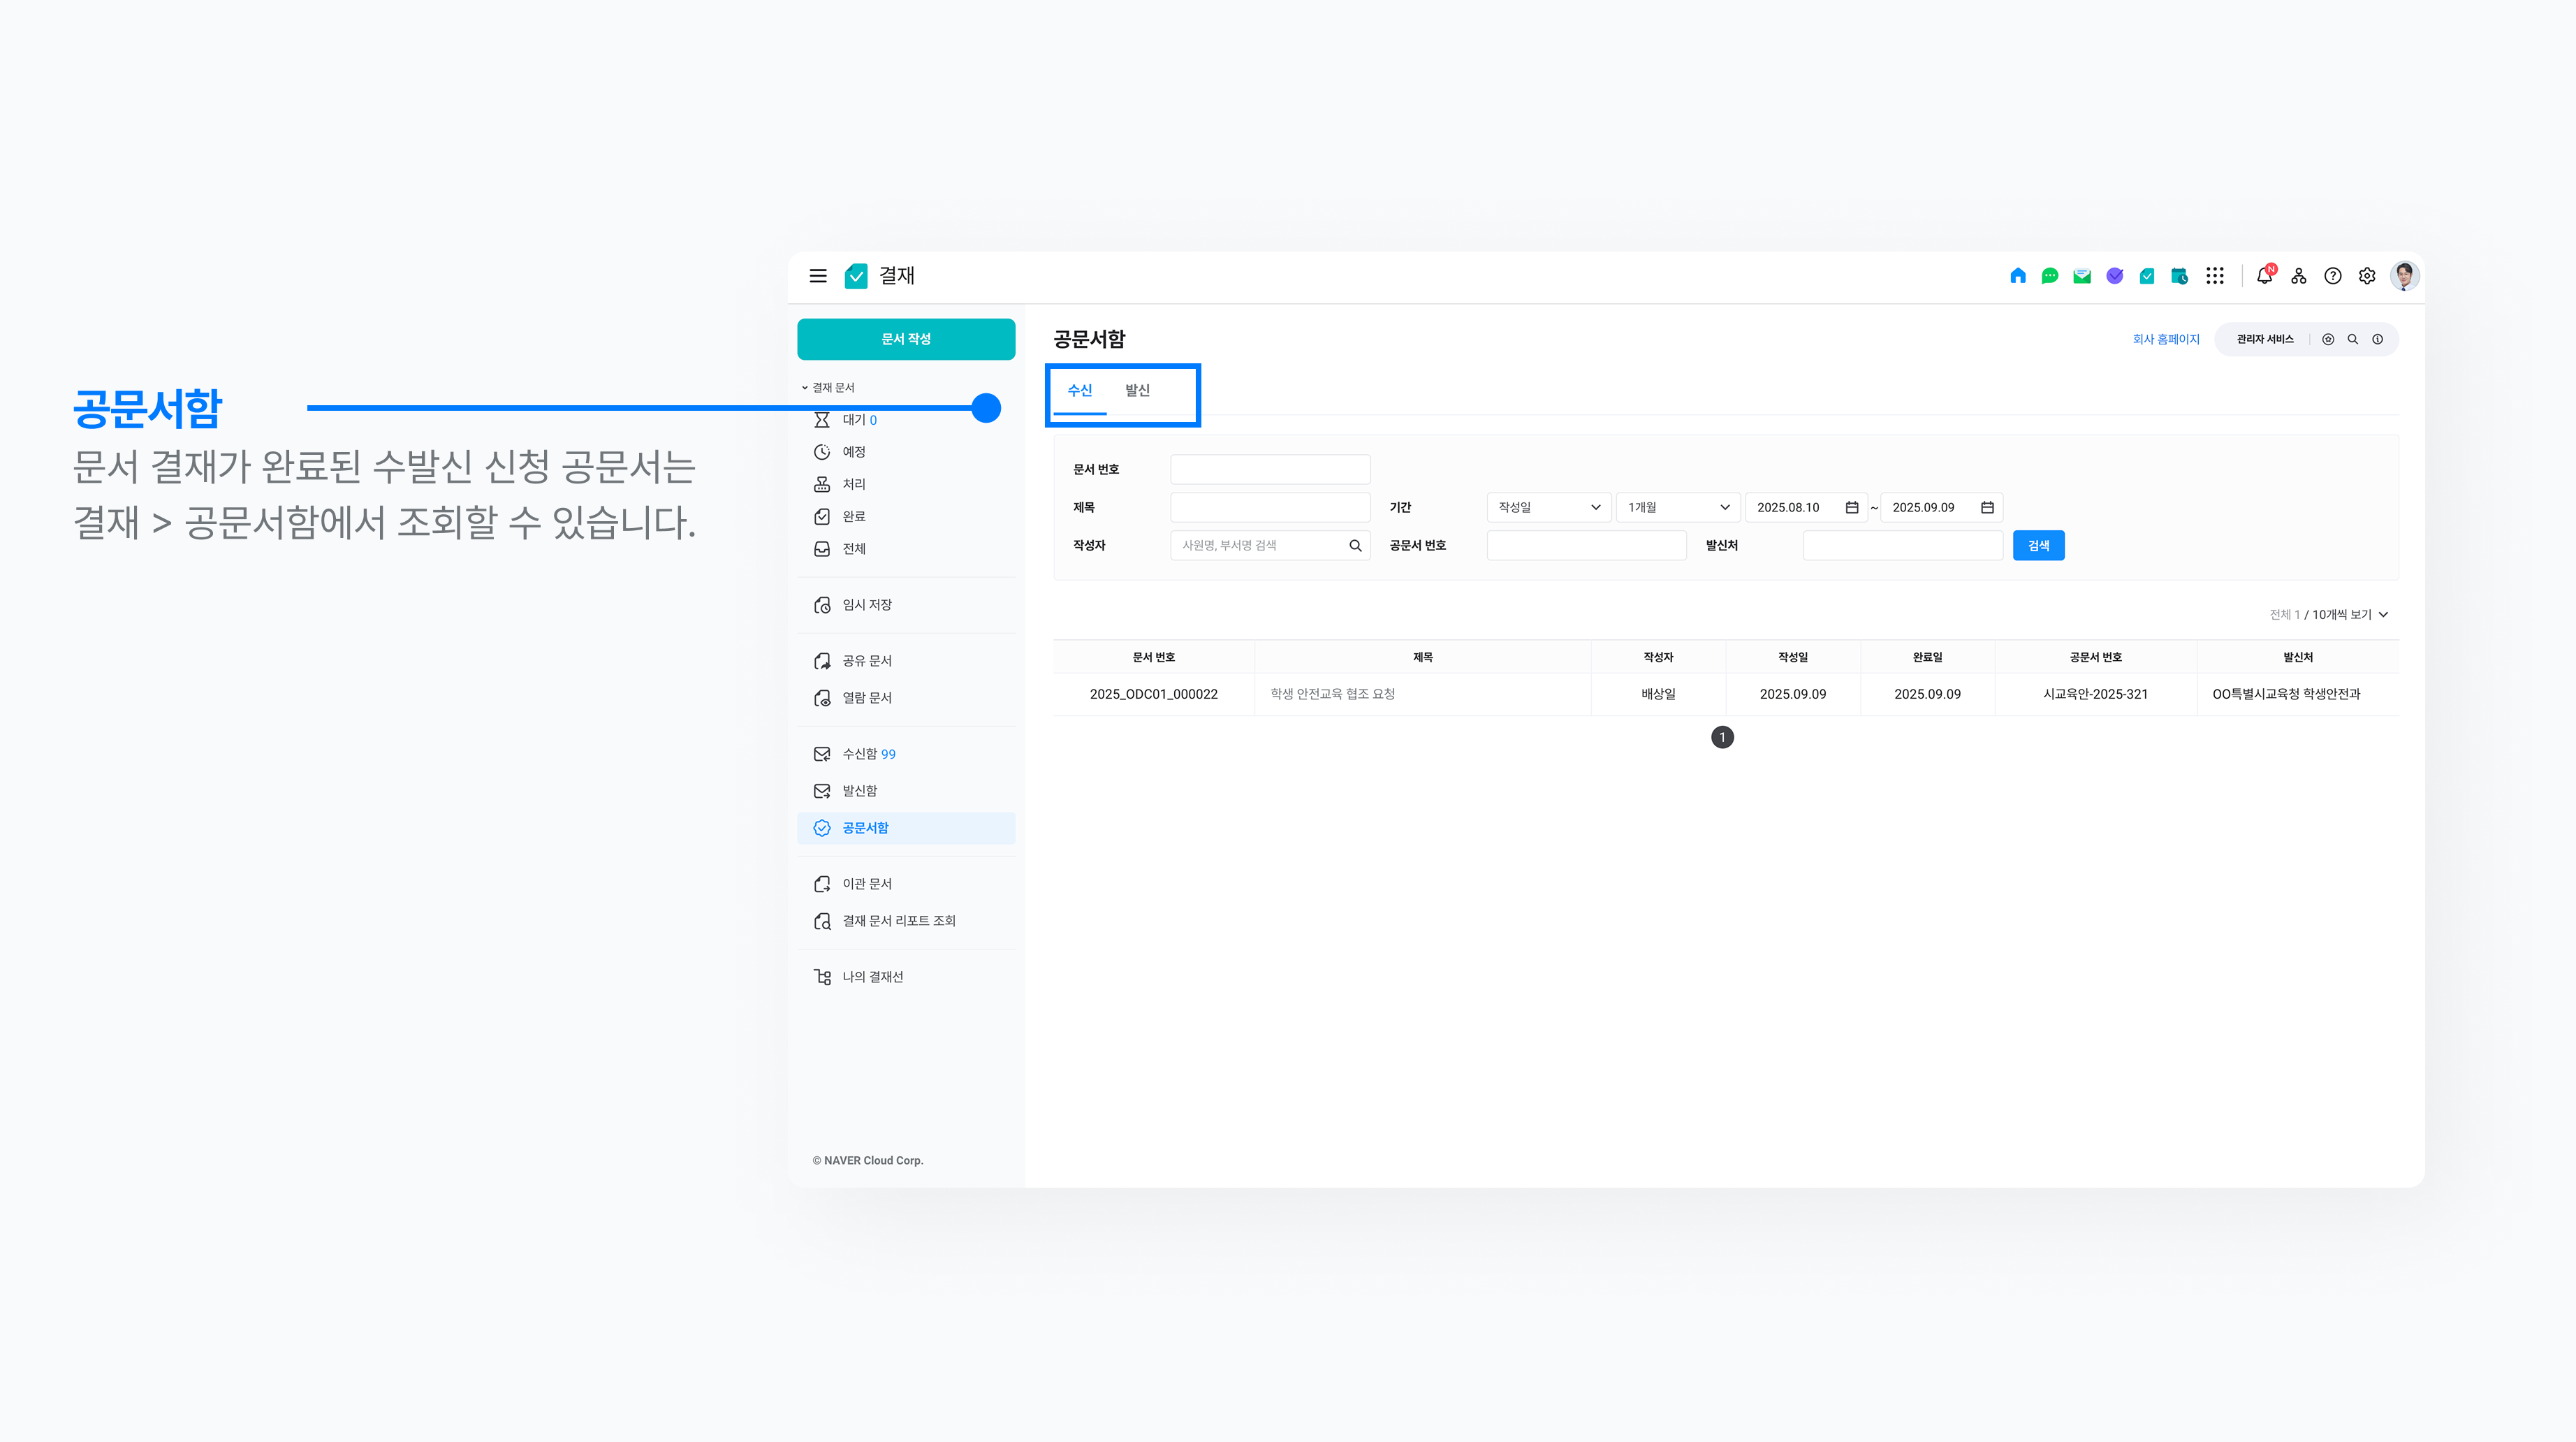Open the organization chart icon
Viewport: 2576px width, 1442px height.
2299,276
